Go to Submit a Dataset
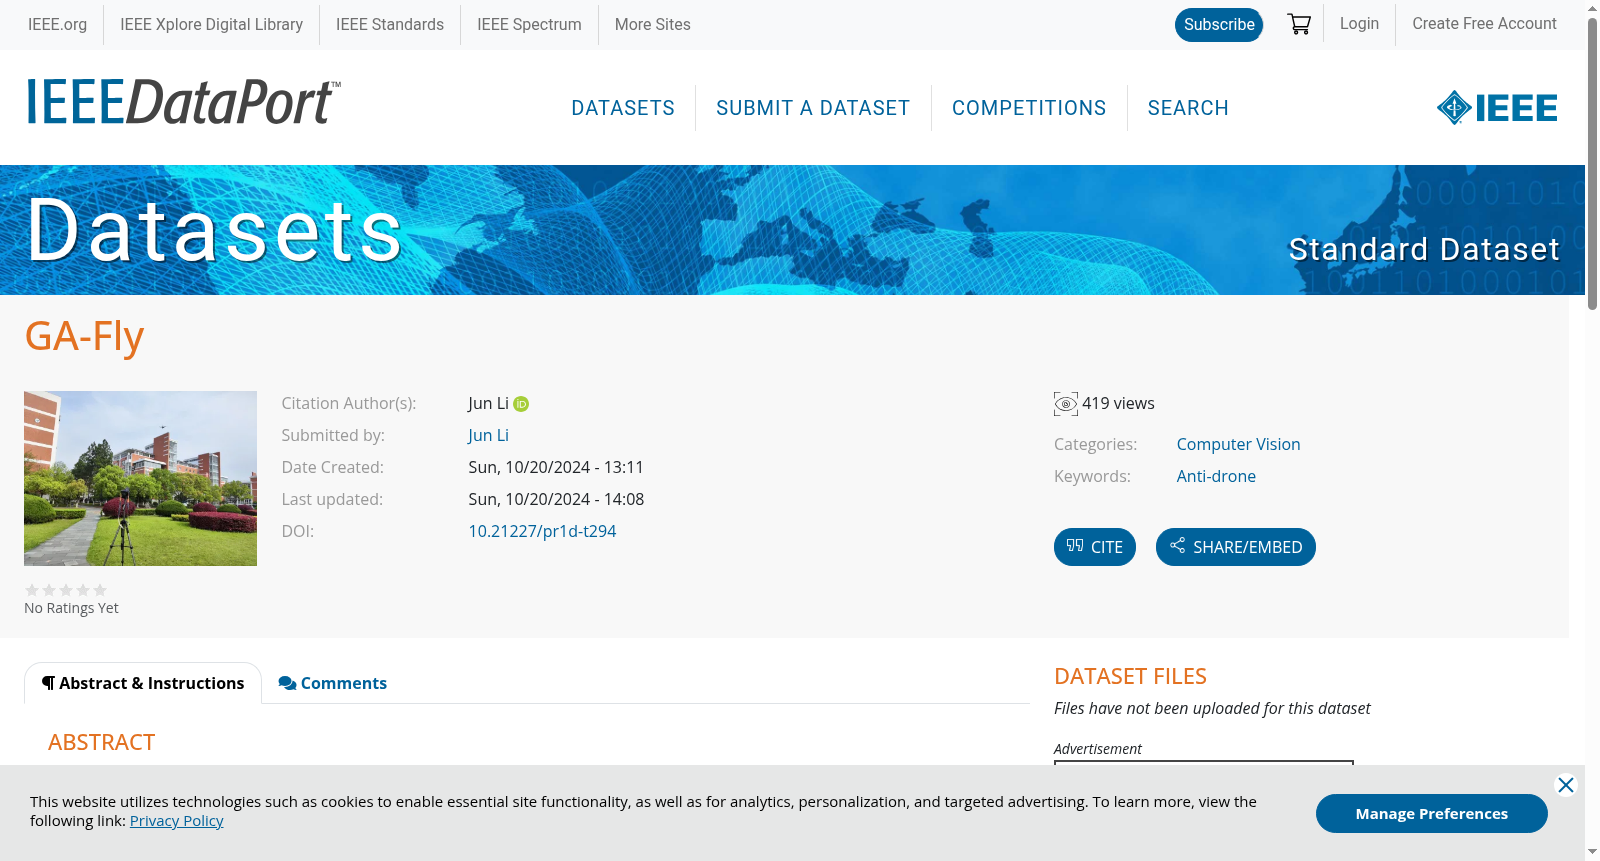 [813, 108]
